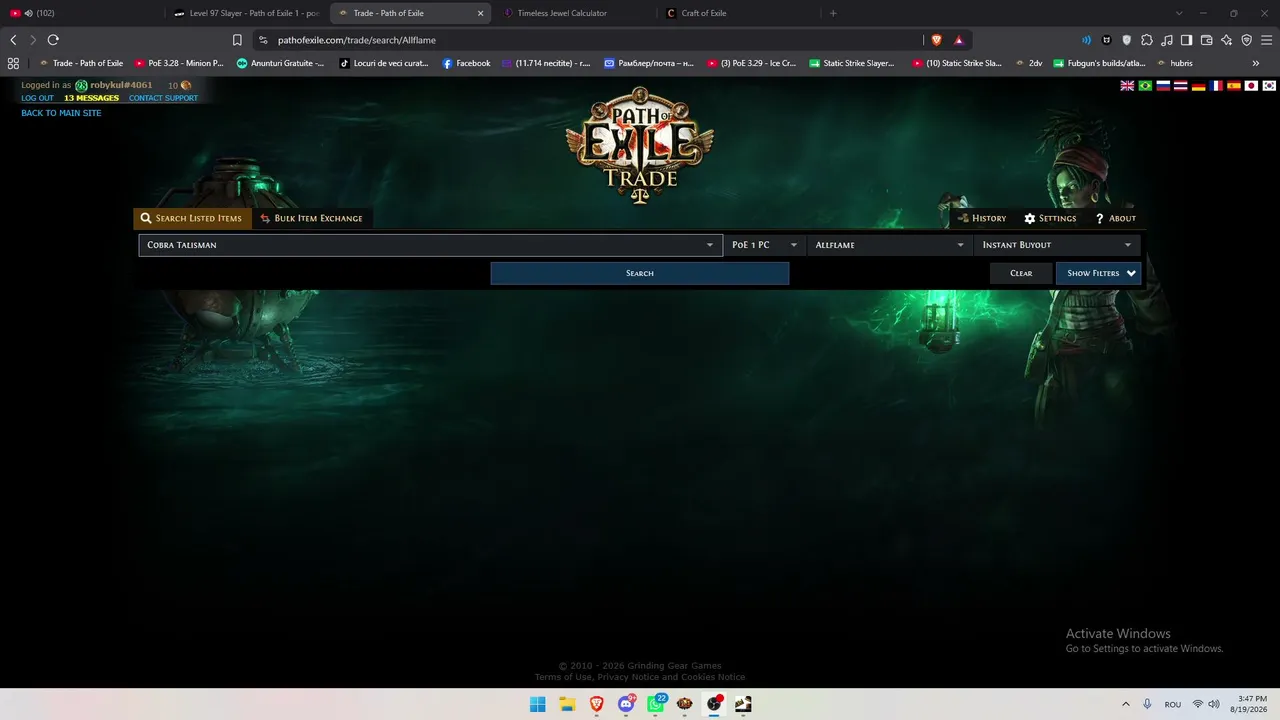1280x720 pixels.
Task: Open the About link
Action: click(x=1116, y=218)
